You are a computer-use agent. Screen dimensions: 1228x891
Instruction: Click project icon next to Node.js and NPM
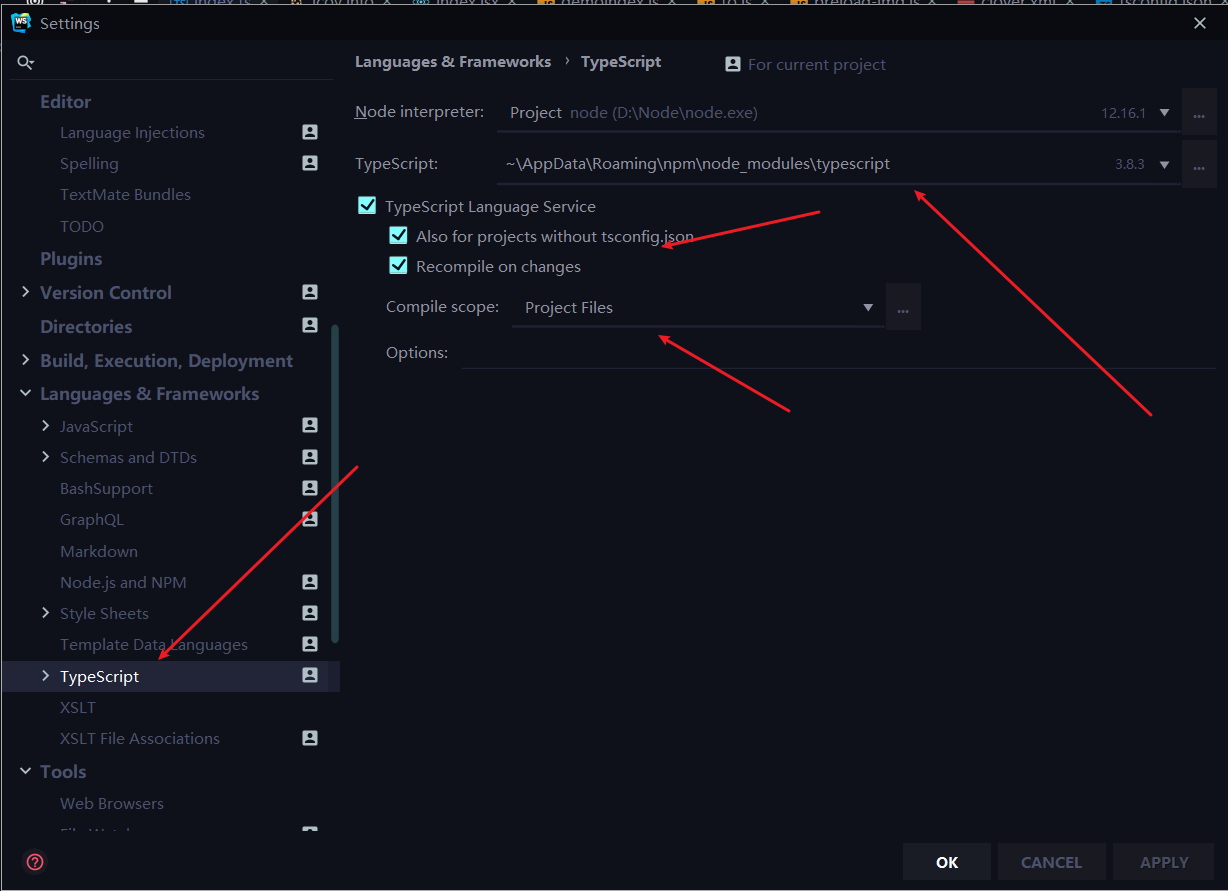point(310,582)
